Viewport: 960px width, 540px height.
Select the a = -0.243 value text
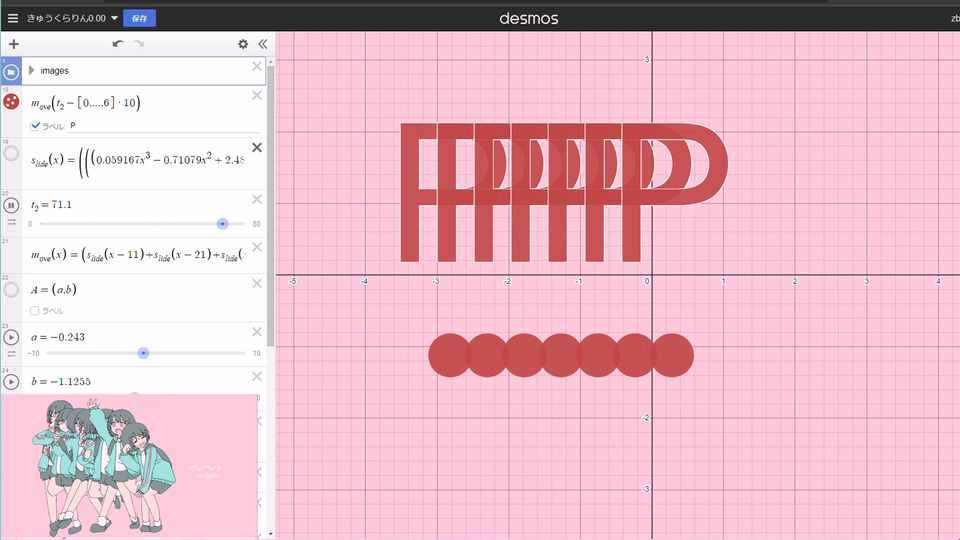click(58, 337)
